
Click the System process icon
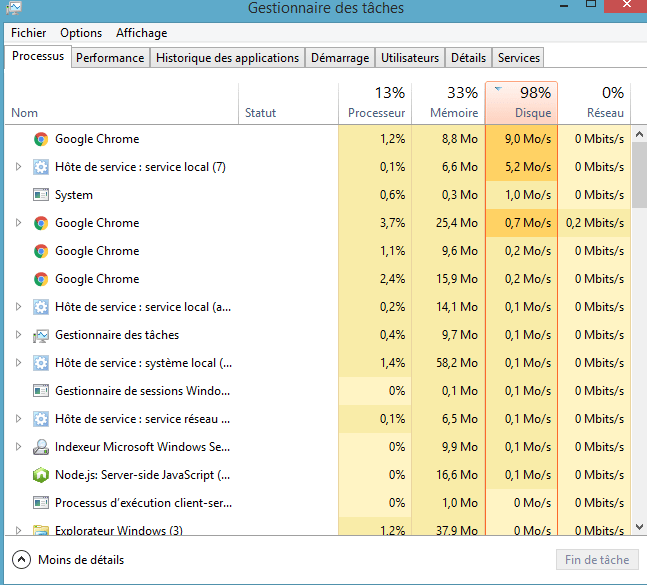pyautogui.click(x=41, y=195)
